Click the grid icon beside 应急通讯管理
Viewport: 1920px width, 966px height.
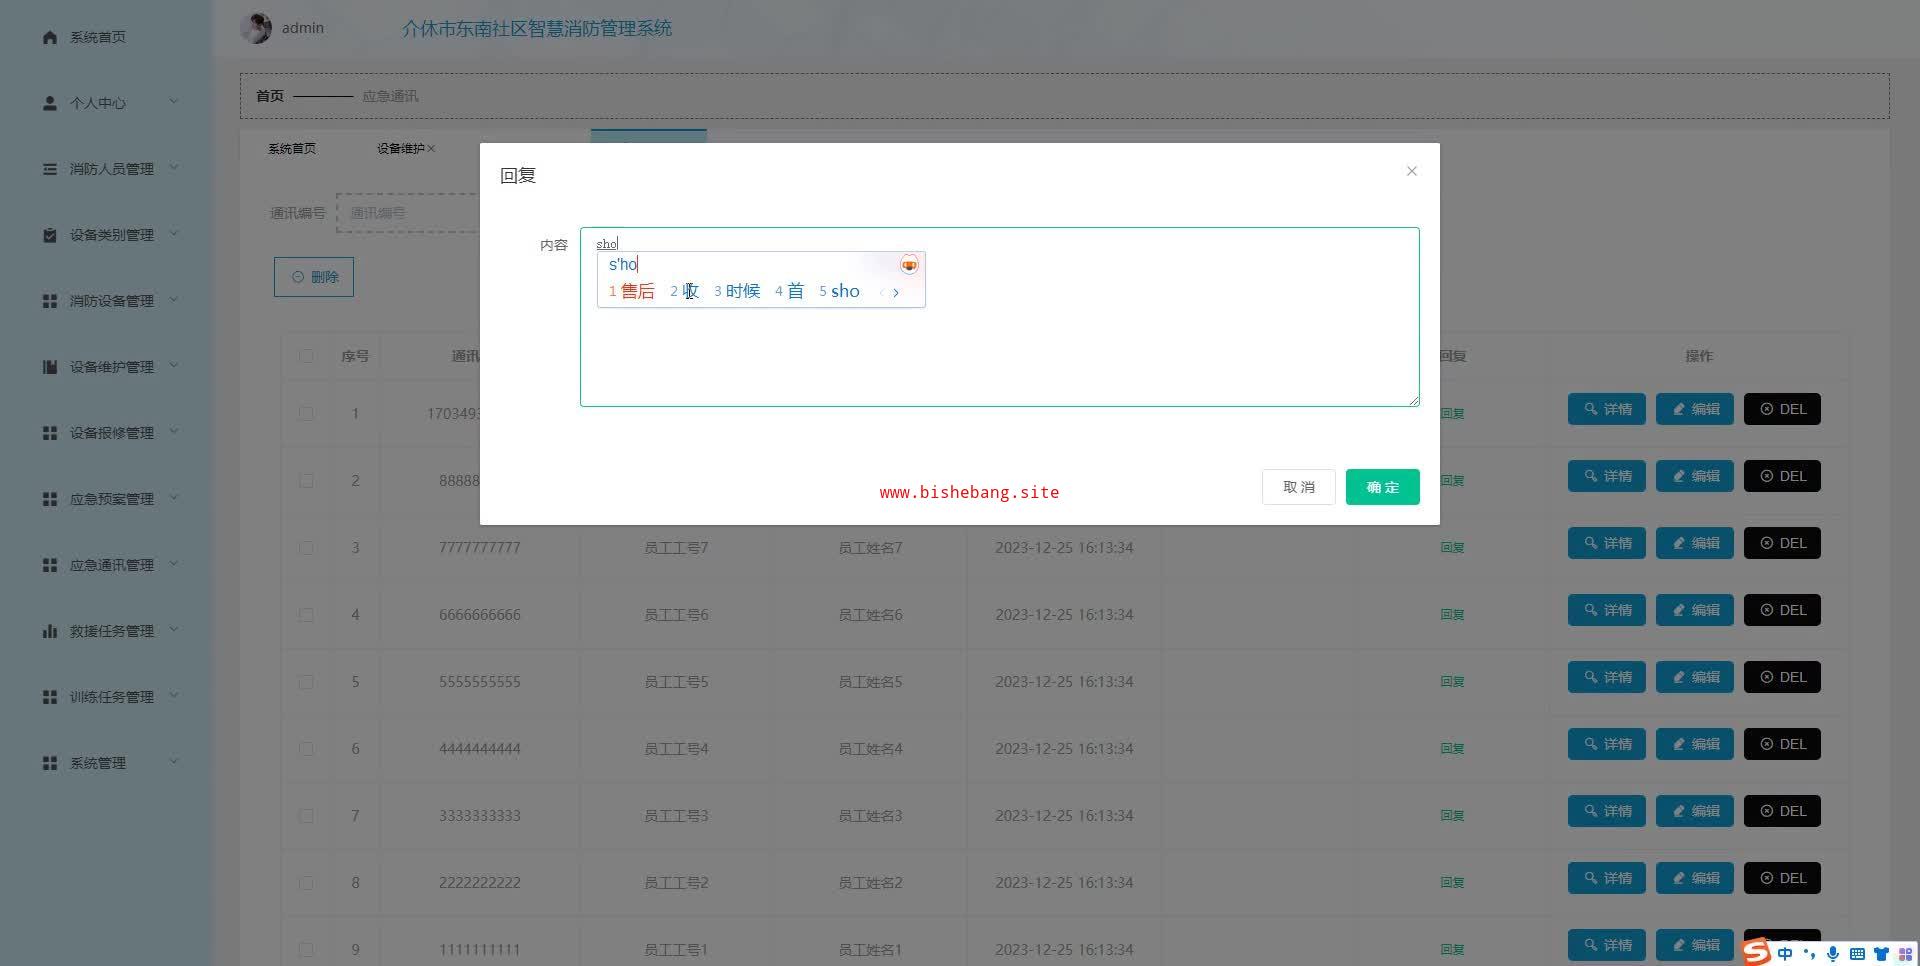(x=50, y=565)
